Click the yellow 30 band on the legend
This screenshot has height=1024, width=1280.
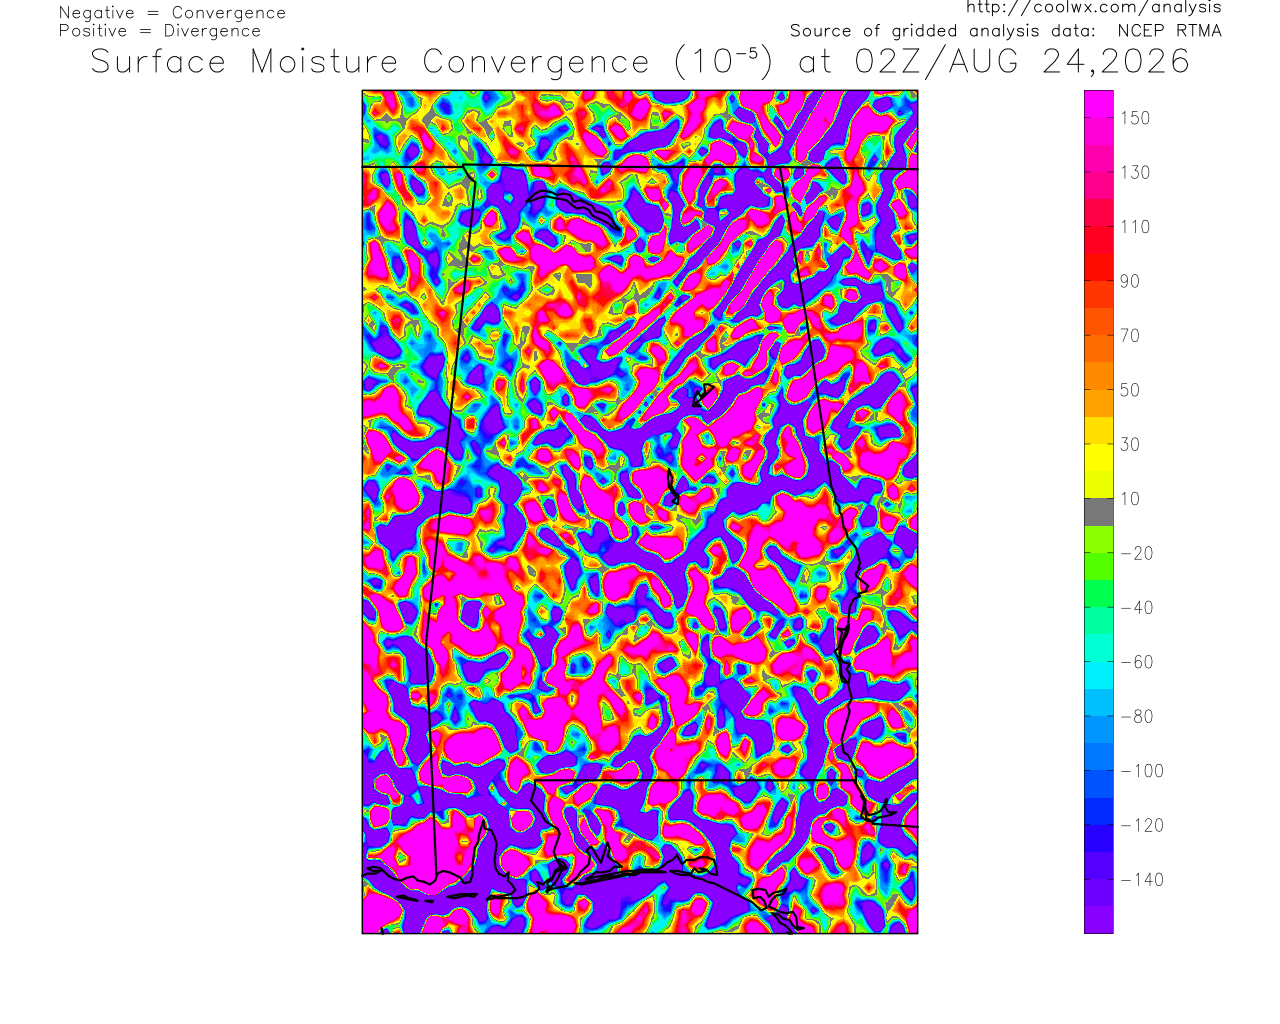pyautogui.click(x=1099, y=444)
